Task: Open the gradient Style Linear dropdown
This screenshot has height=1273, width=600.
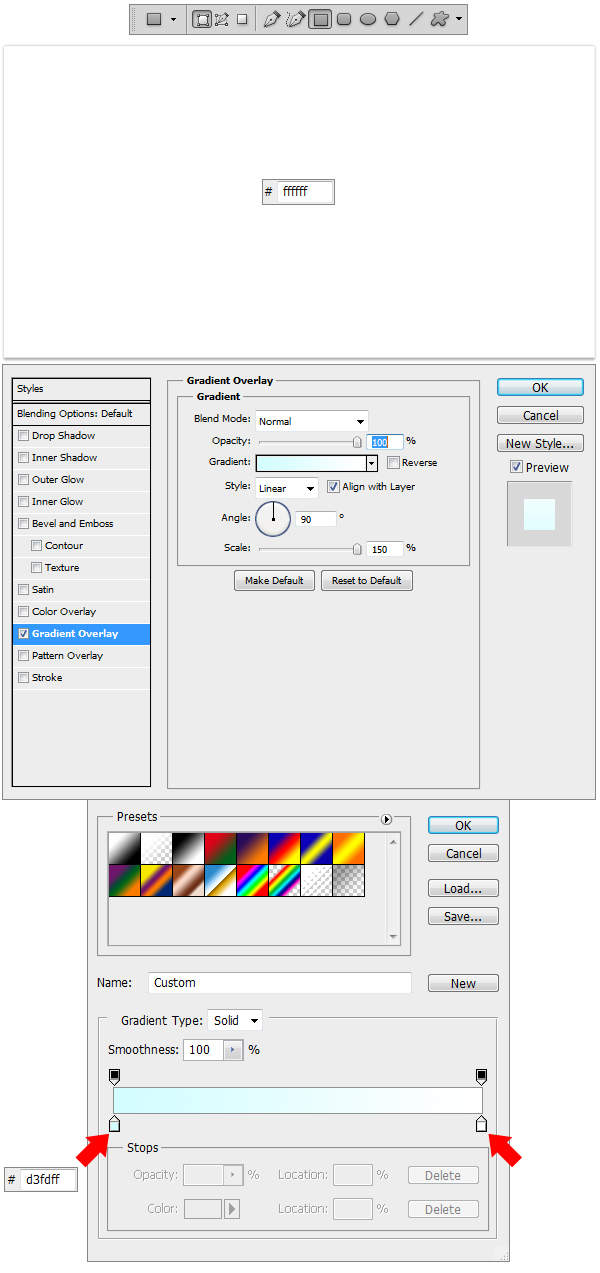Action: (287, 488)
